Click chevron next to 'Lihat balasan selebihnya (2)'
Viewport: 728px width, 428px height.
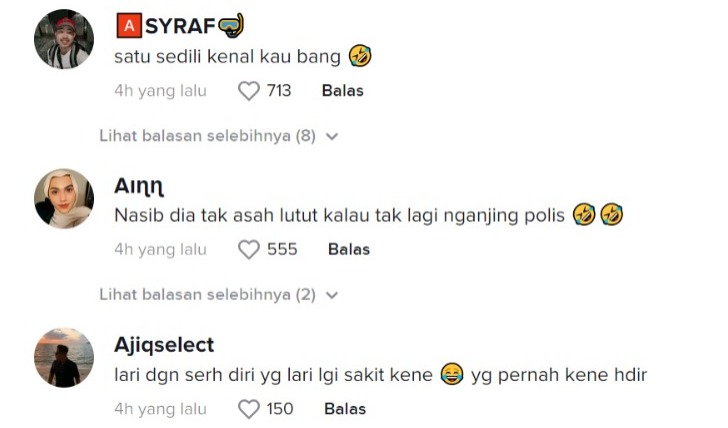(332, 295)
